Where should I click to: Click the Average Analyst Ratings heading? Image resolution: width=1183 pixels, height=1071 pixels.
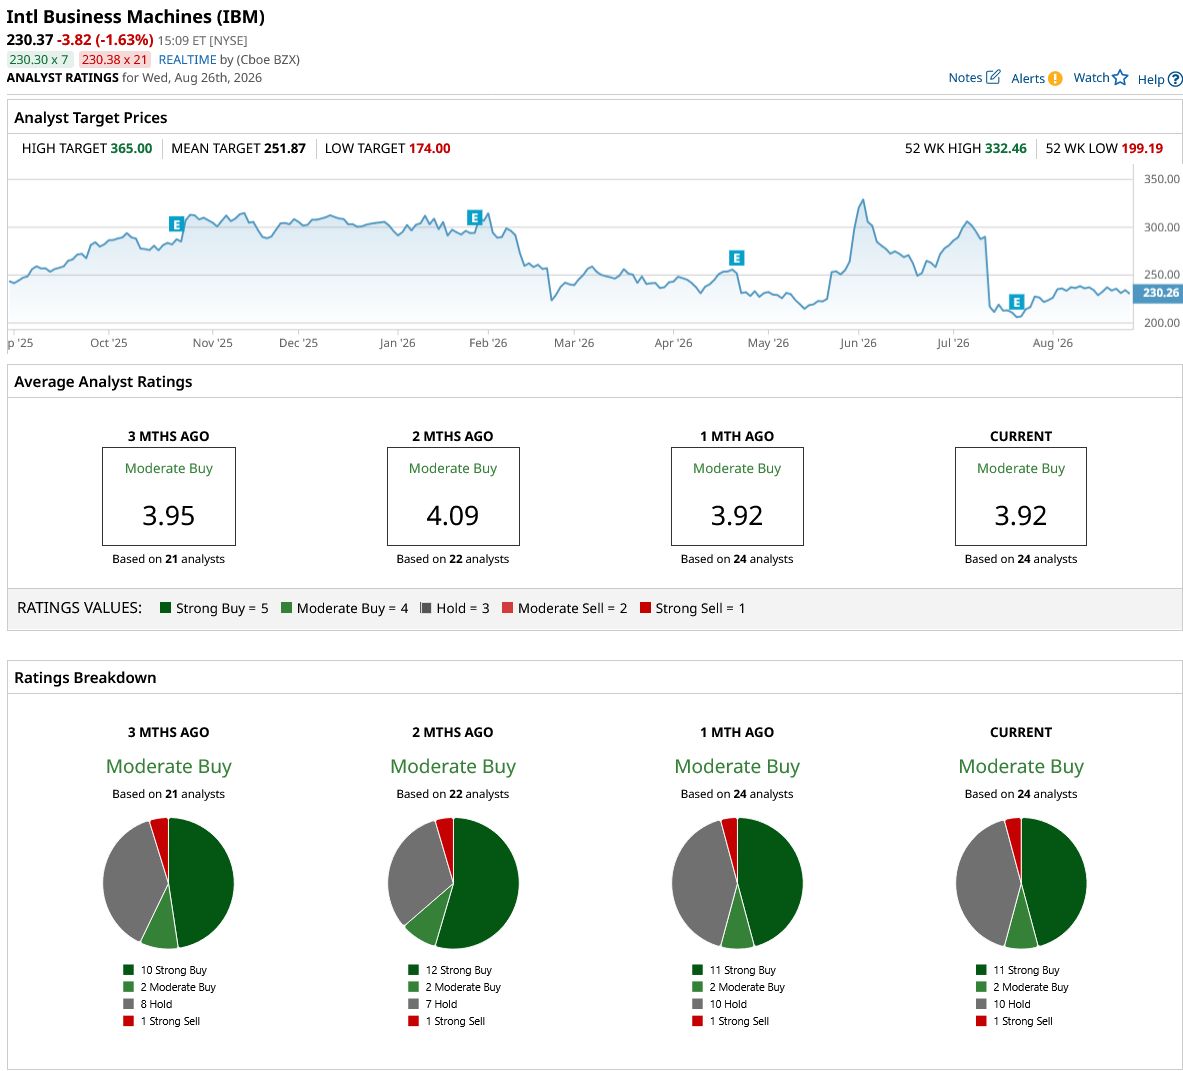103,382
